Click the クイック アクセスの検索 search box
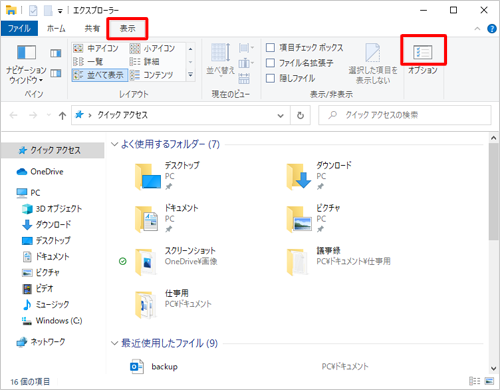Viewport: 500px width, 390px height. (405, 115)
